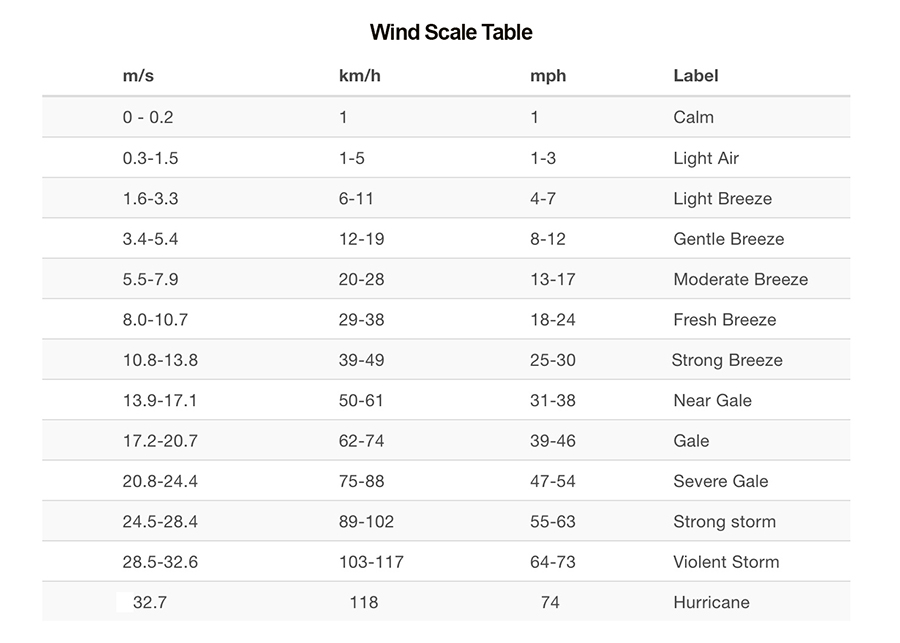The image size is (900, 643).
Task: Select the mph column header
Action: pyautogui.click(x=548, y=76)
